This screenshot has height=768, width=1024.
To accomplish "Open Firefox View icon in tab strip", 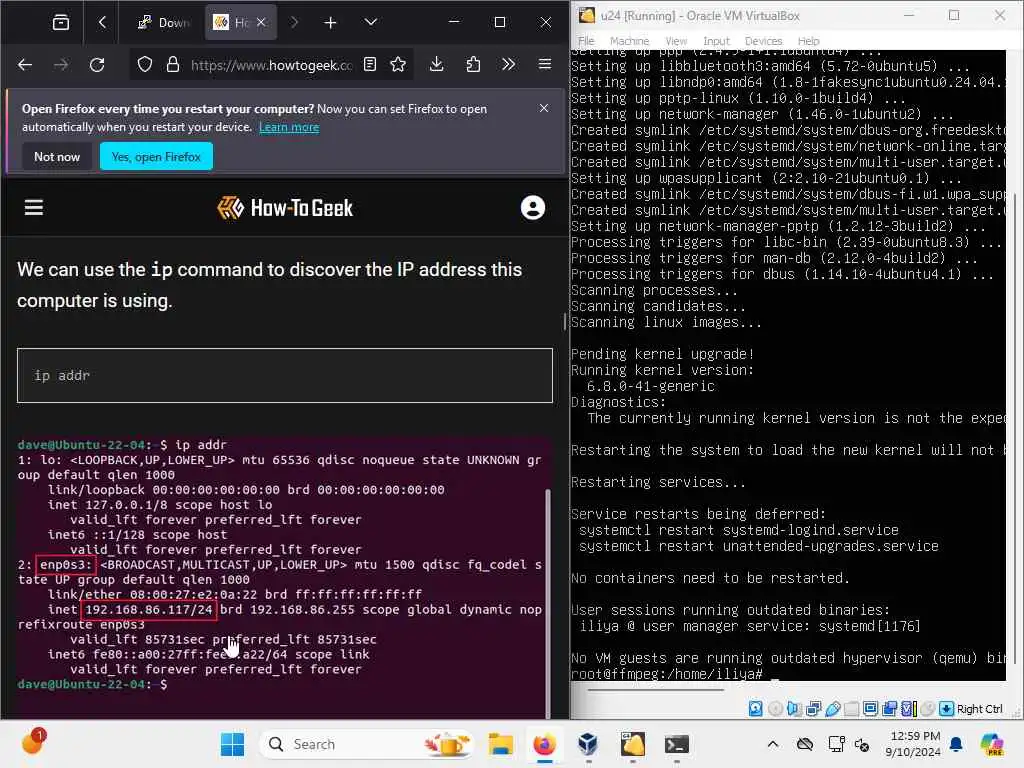I will point(61,23).
